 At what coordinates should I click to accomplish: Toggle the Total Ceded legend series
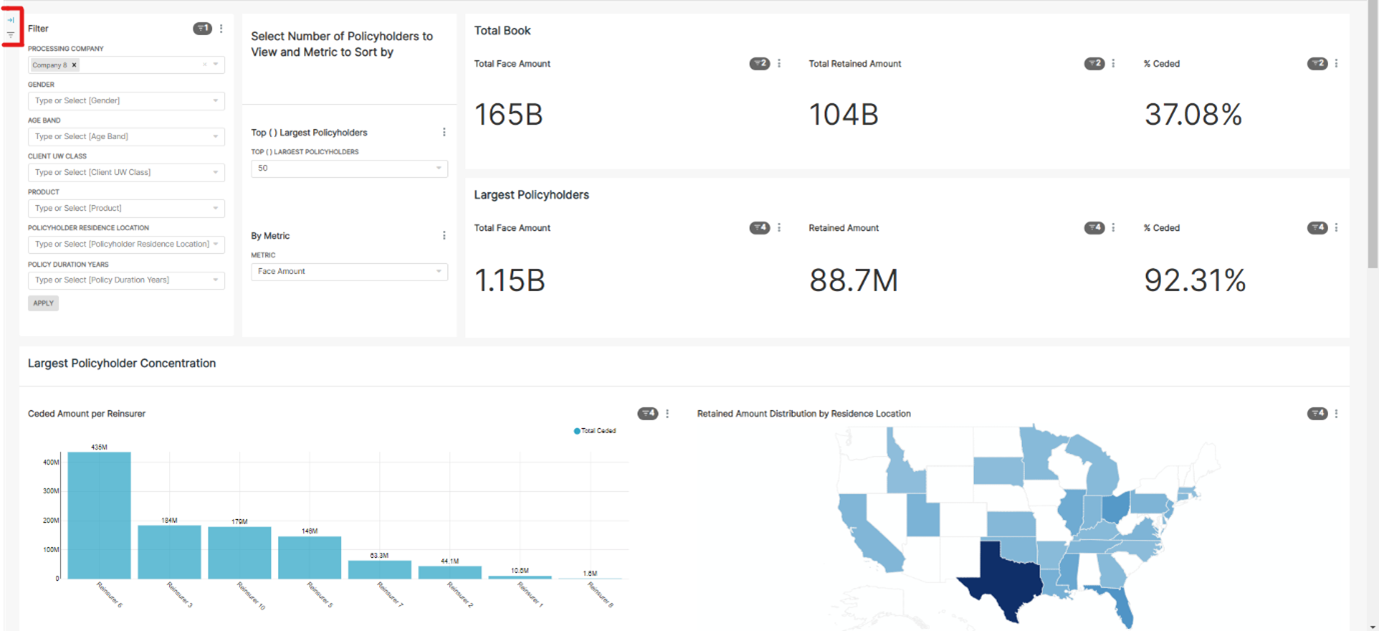[595, 431]
